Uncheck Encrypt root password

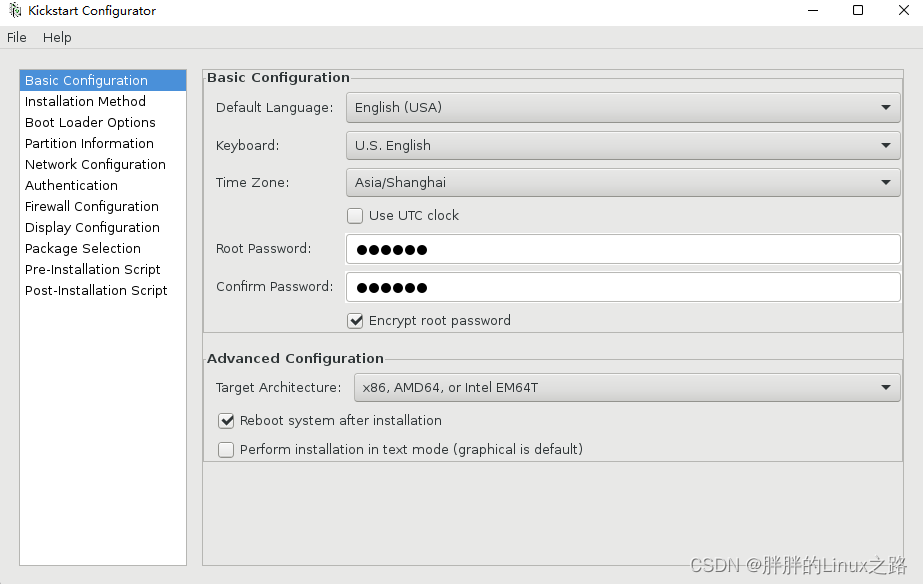(355, 321)
